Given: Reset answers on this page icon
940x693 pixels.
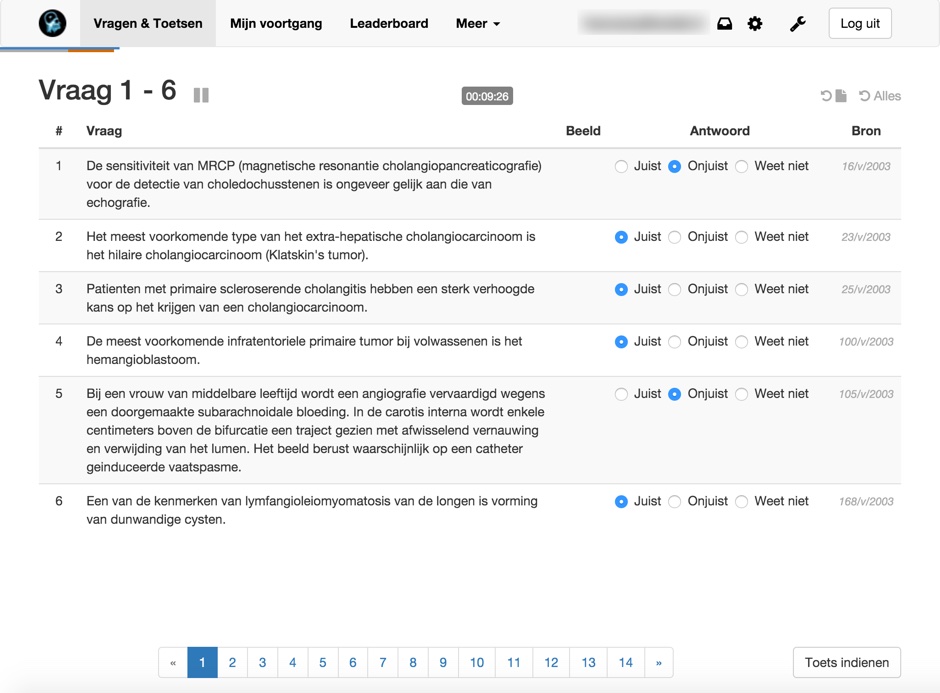Looking at the screenshot, I should point(834,96).
